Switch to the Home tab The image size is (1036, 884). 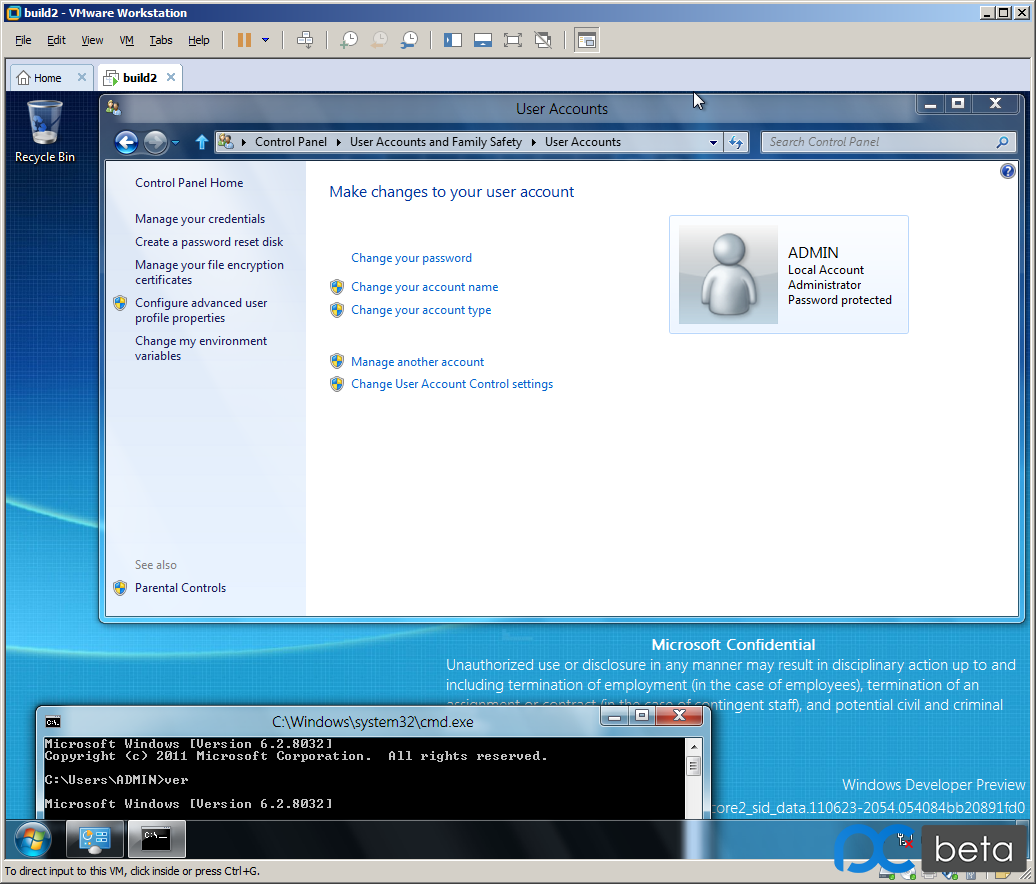40,78
